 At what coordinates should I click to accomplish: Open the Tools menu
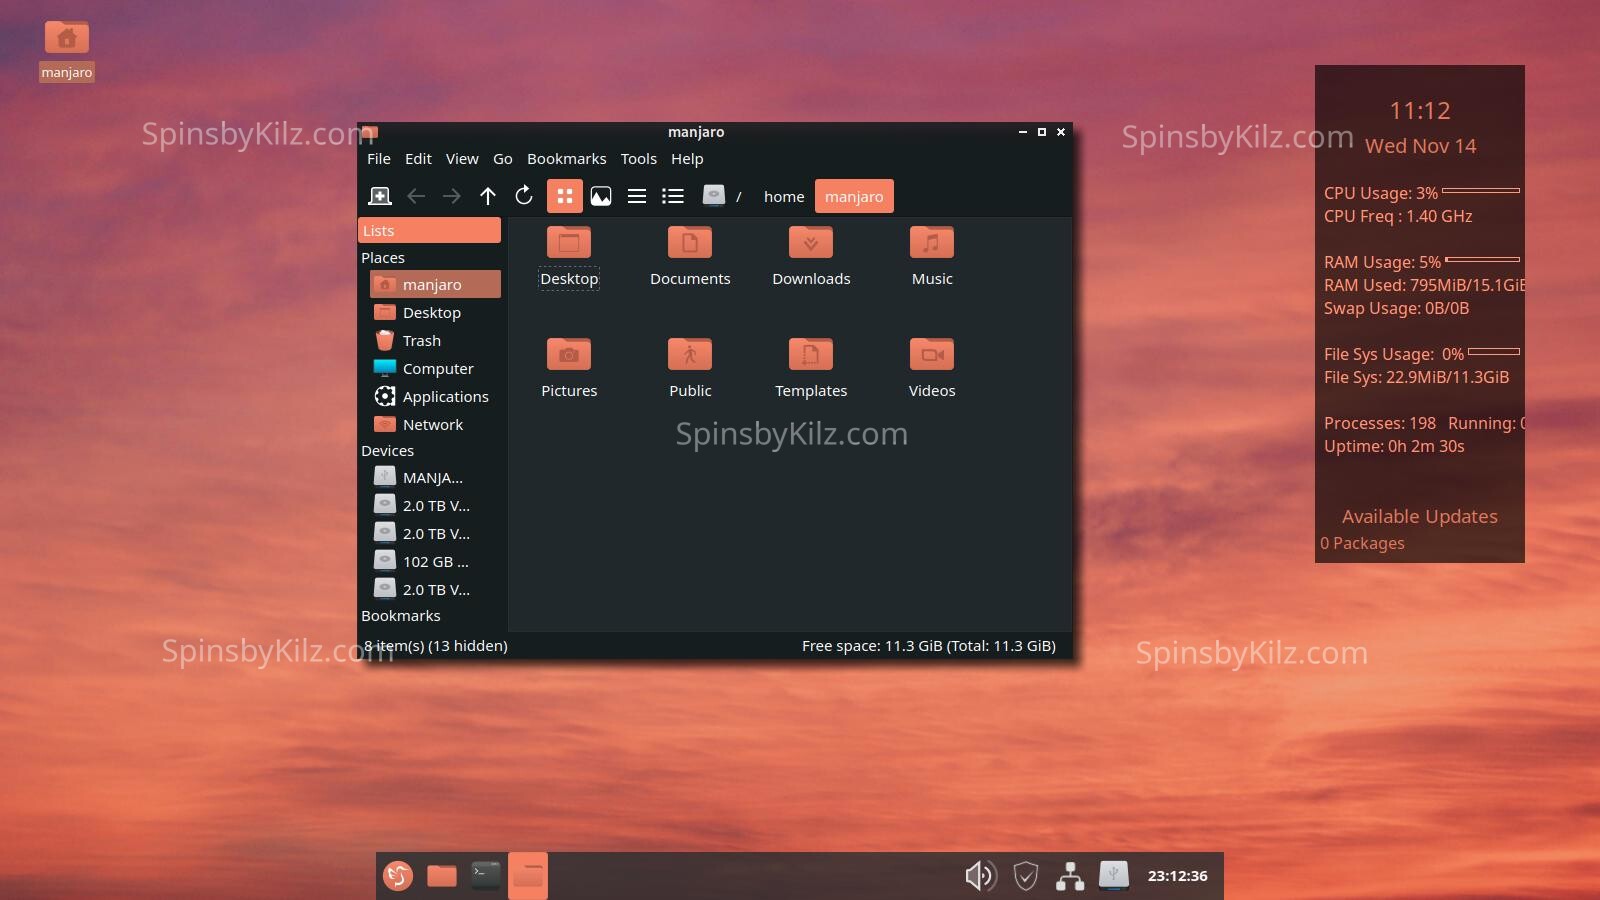[638, 159]
